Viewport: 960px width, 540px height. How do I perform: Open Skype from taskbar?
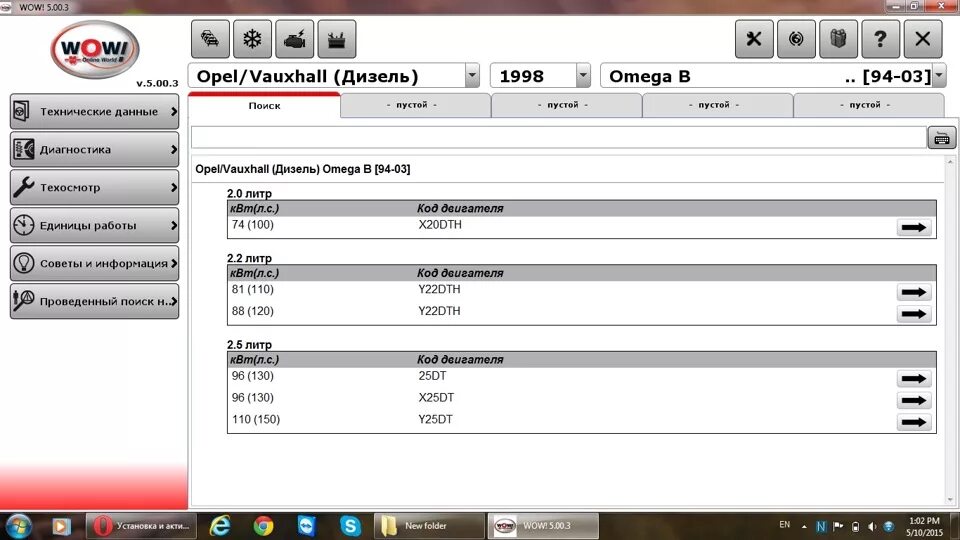pyautogui.click(x=350, y=526)
